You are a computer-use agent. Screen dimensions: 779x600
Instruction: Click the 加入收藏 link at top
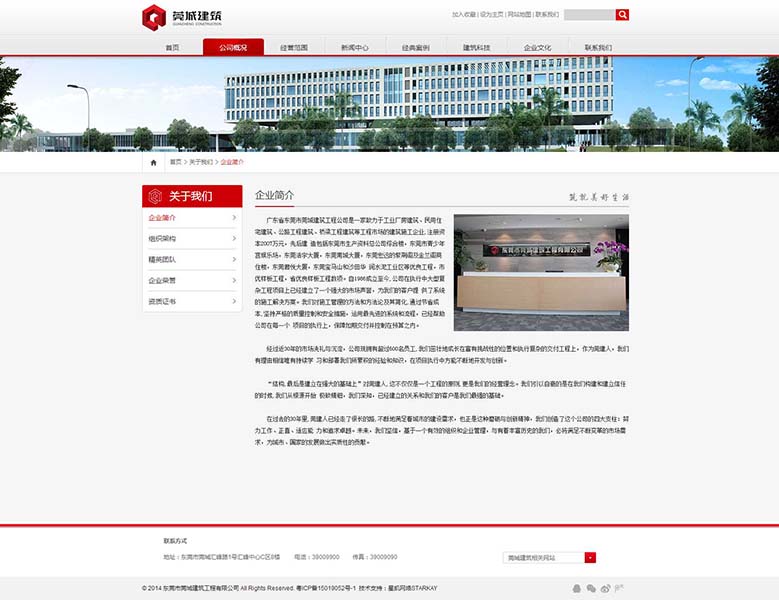(x=463, y=15)
